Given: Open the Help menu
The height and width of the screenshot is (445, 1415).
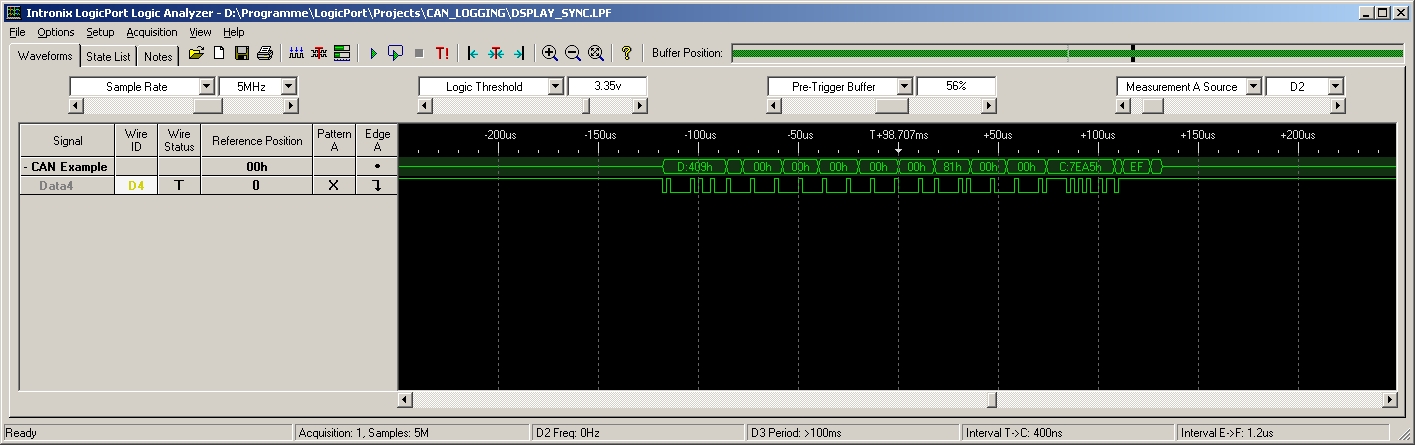Looking at the screenshot, I should pyautogui.click(x=233, y=32).
